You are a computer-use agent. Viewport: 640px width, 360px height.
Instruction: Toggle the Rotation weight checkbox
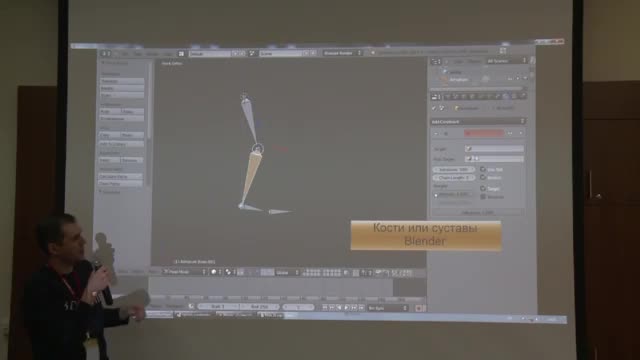tap(483, 197)
